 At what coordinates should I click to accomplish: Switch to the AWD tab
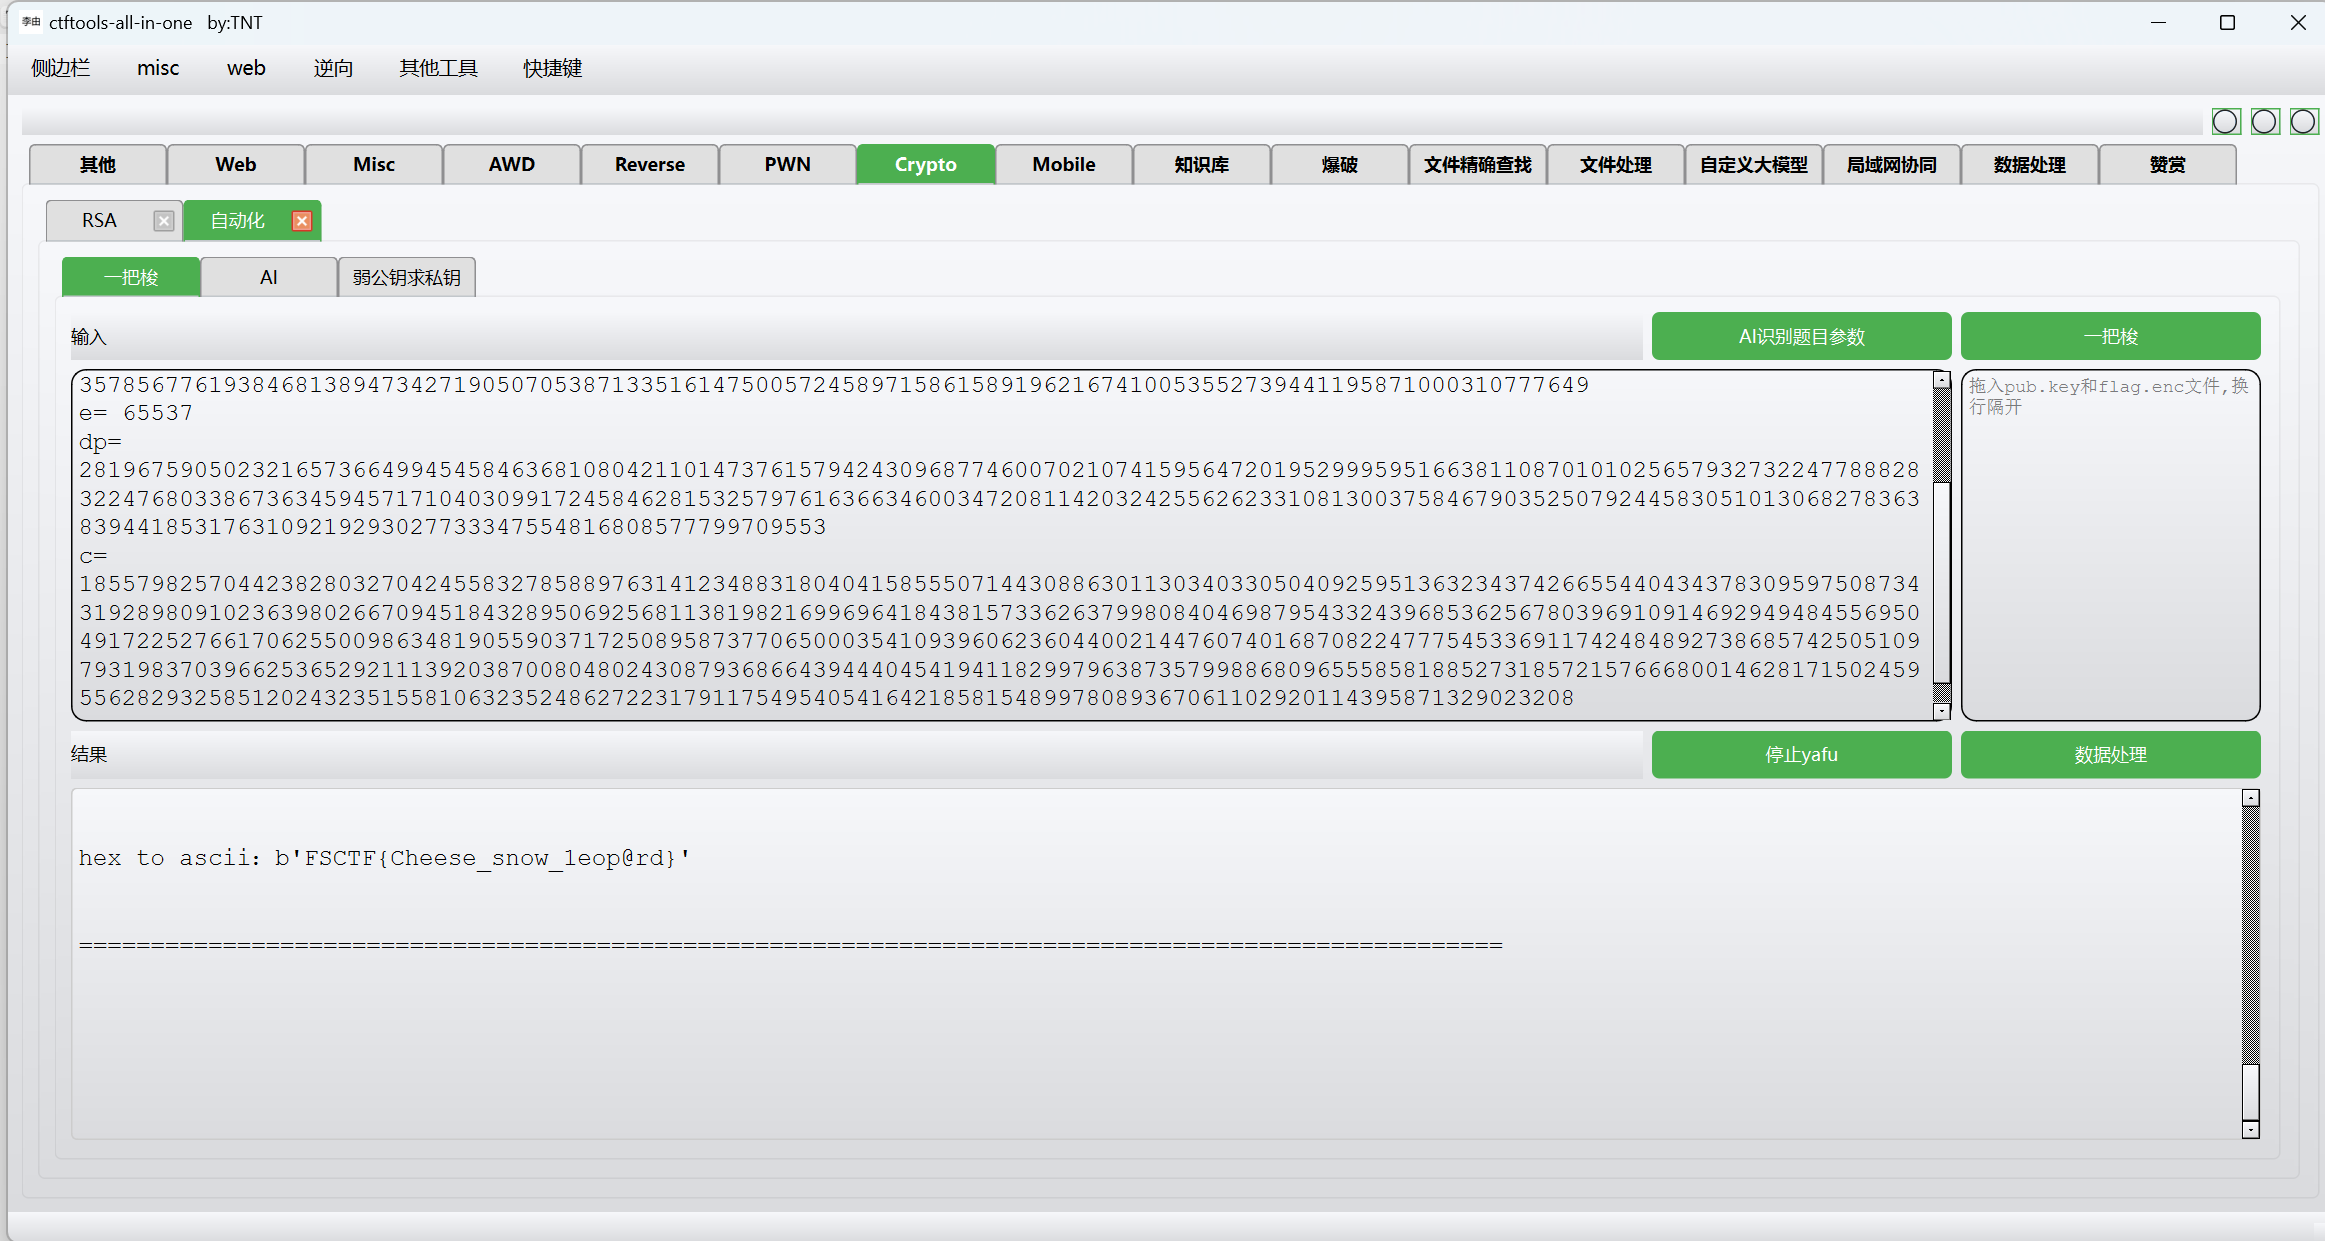[x=512, y=165]
